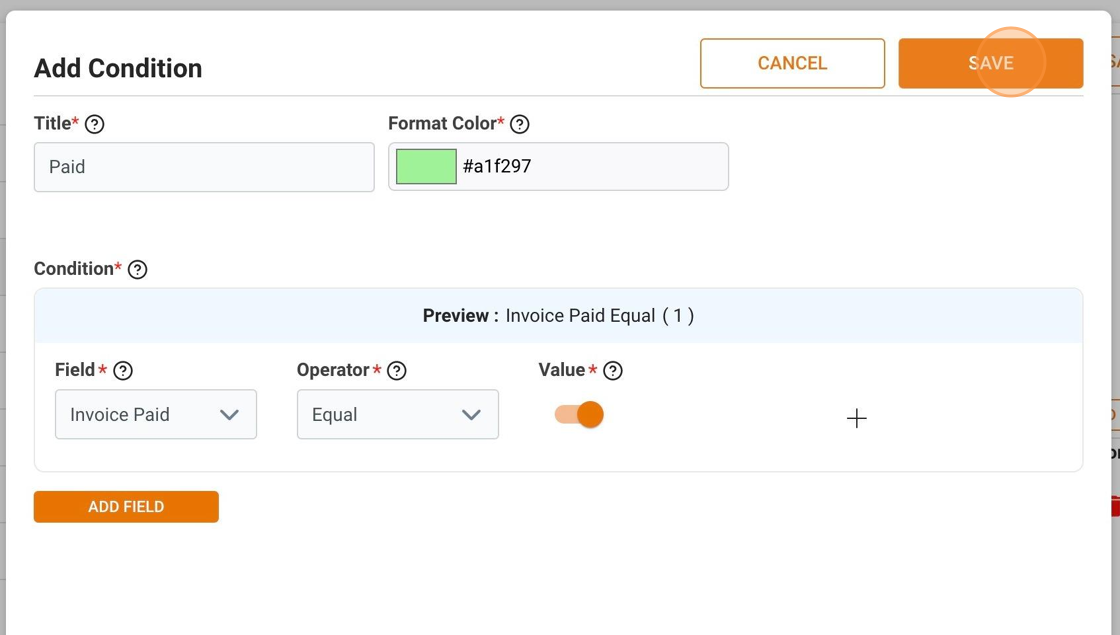The height and width of the screenshot is (635, 1120).
Task: Focus the Title input containing Paid
Action: tap(204, 167)
